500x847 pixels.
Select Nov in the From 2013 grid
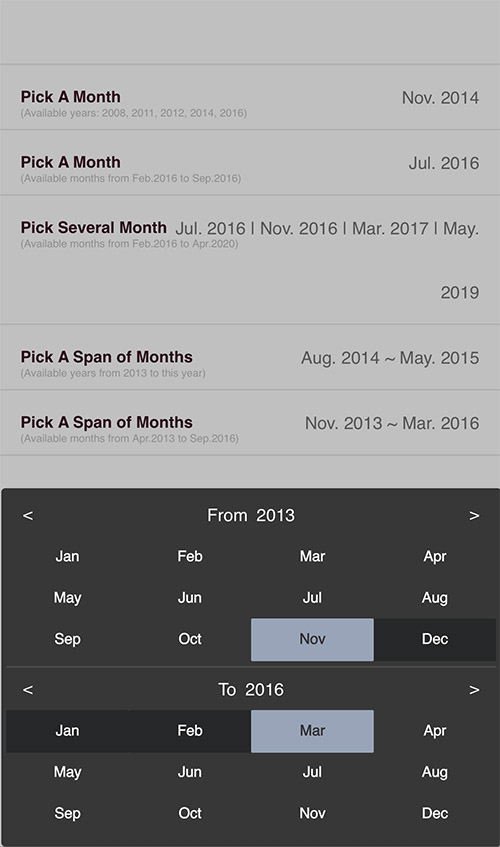(312, 640)
